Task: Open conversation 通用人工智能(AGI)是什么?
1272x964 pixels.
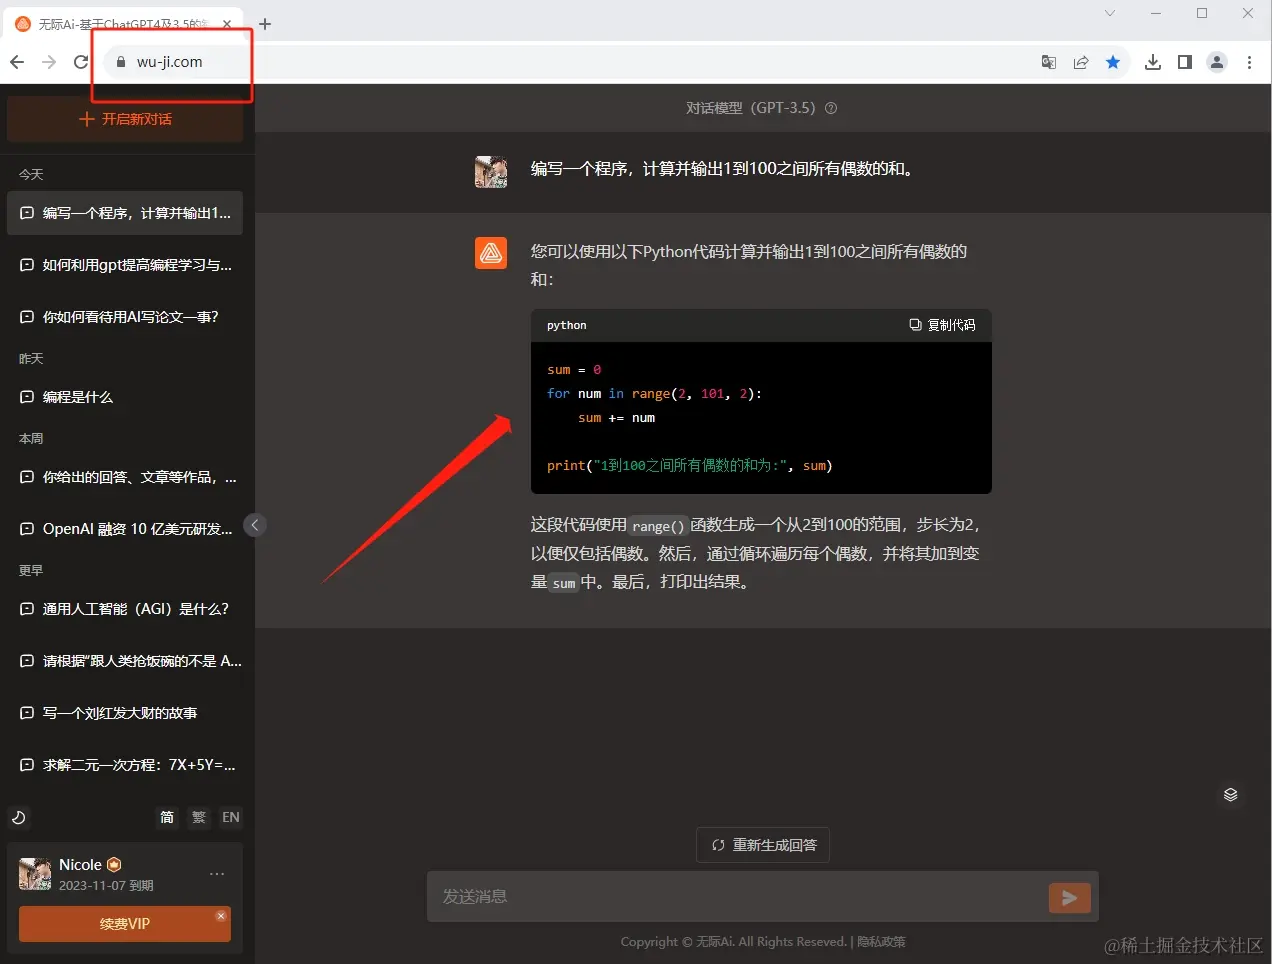Action: [x=125, y=609]
